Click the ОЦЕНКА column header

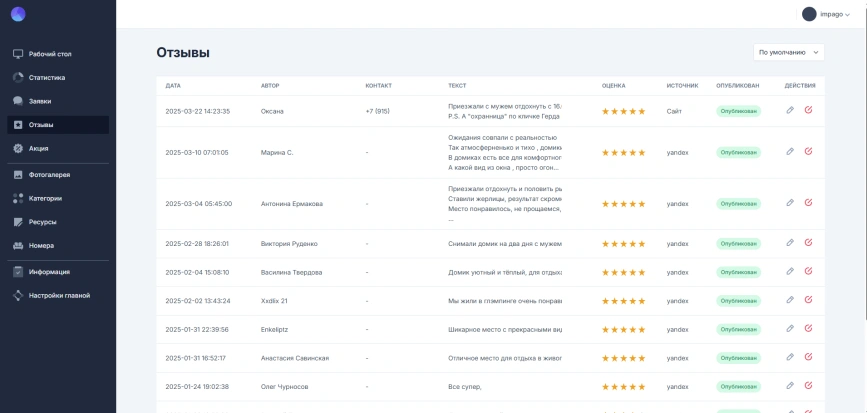(x=614, y=86)
